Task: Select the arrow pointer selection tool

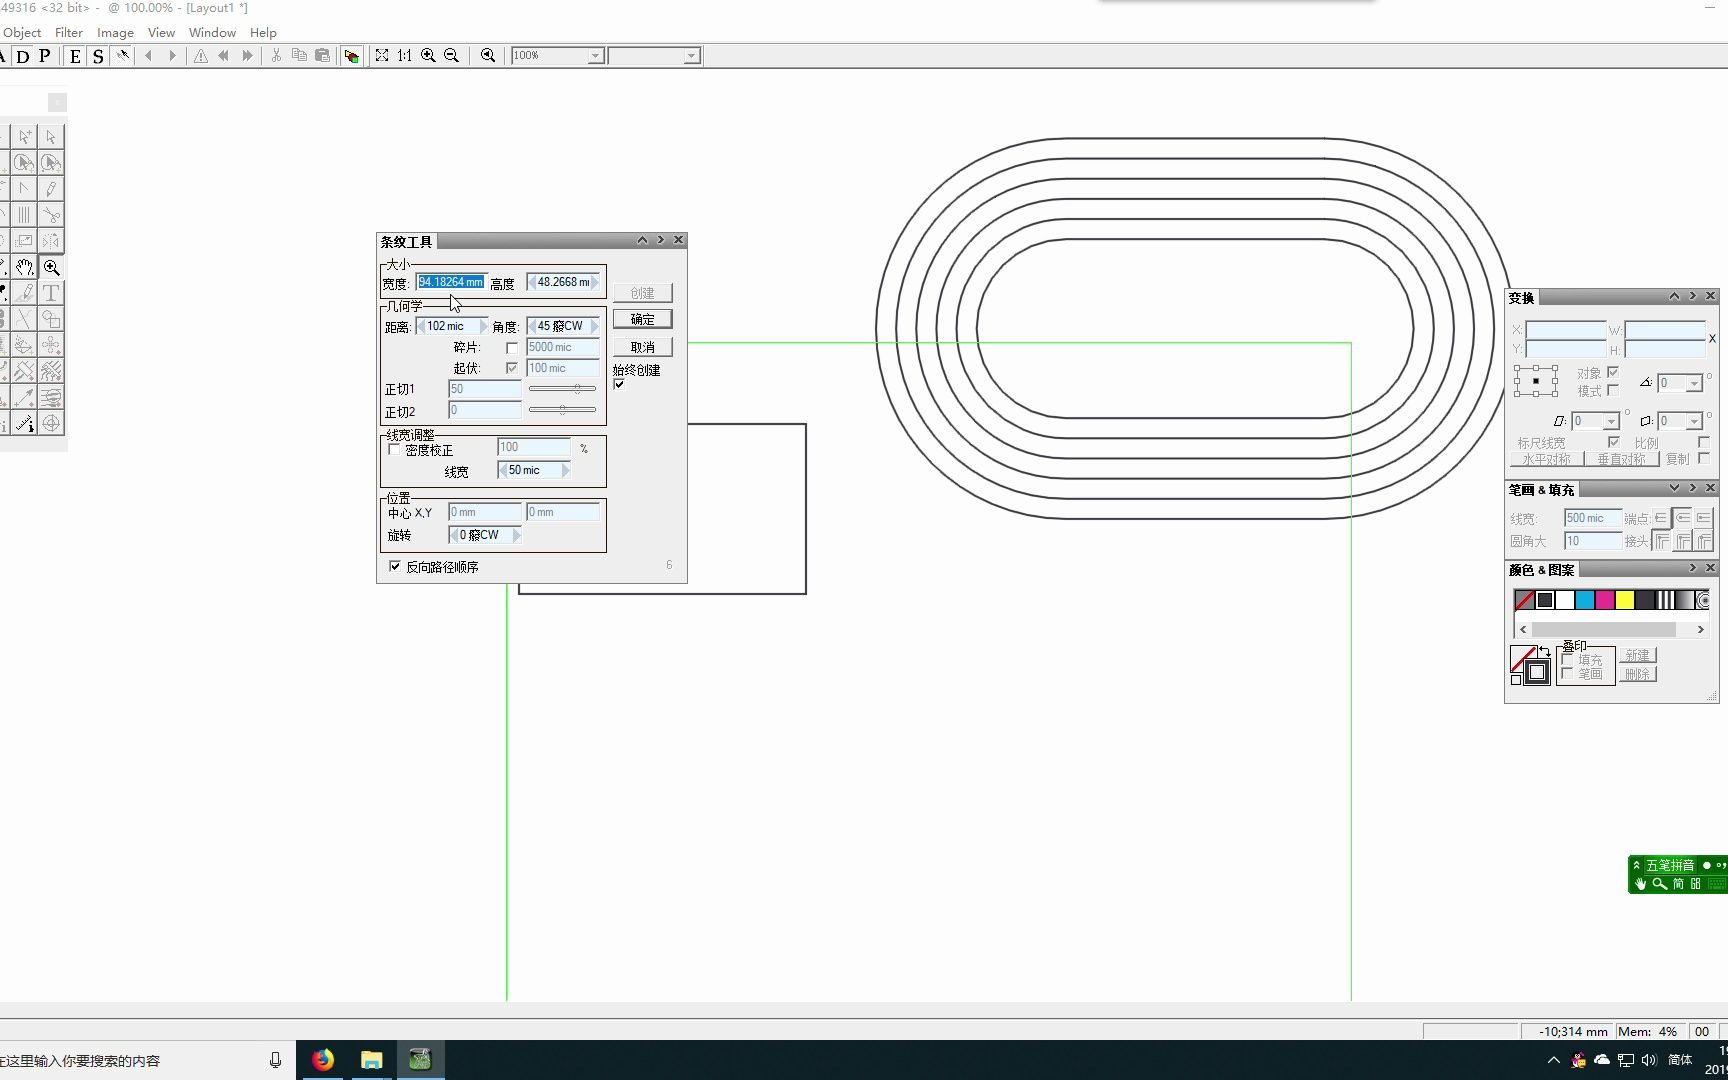Action: click(51, 137)
